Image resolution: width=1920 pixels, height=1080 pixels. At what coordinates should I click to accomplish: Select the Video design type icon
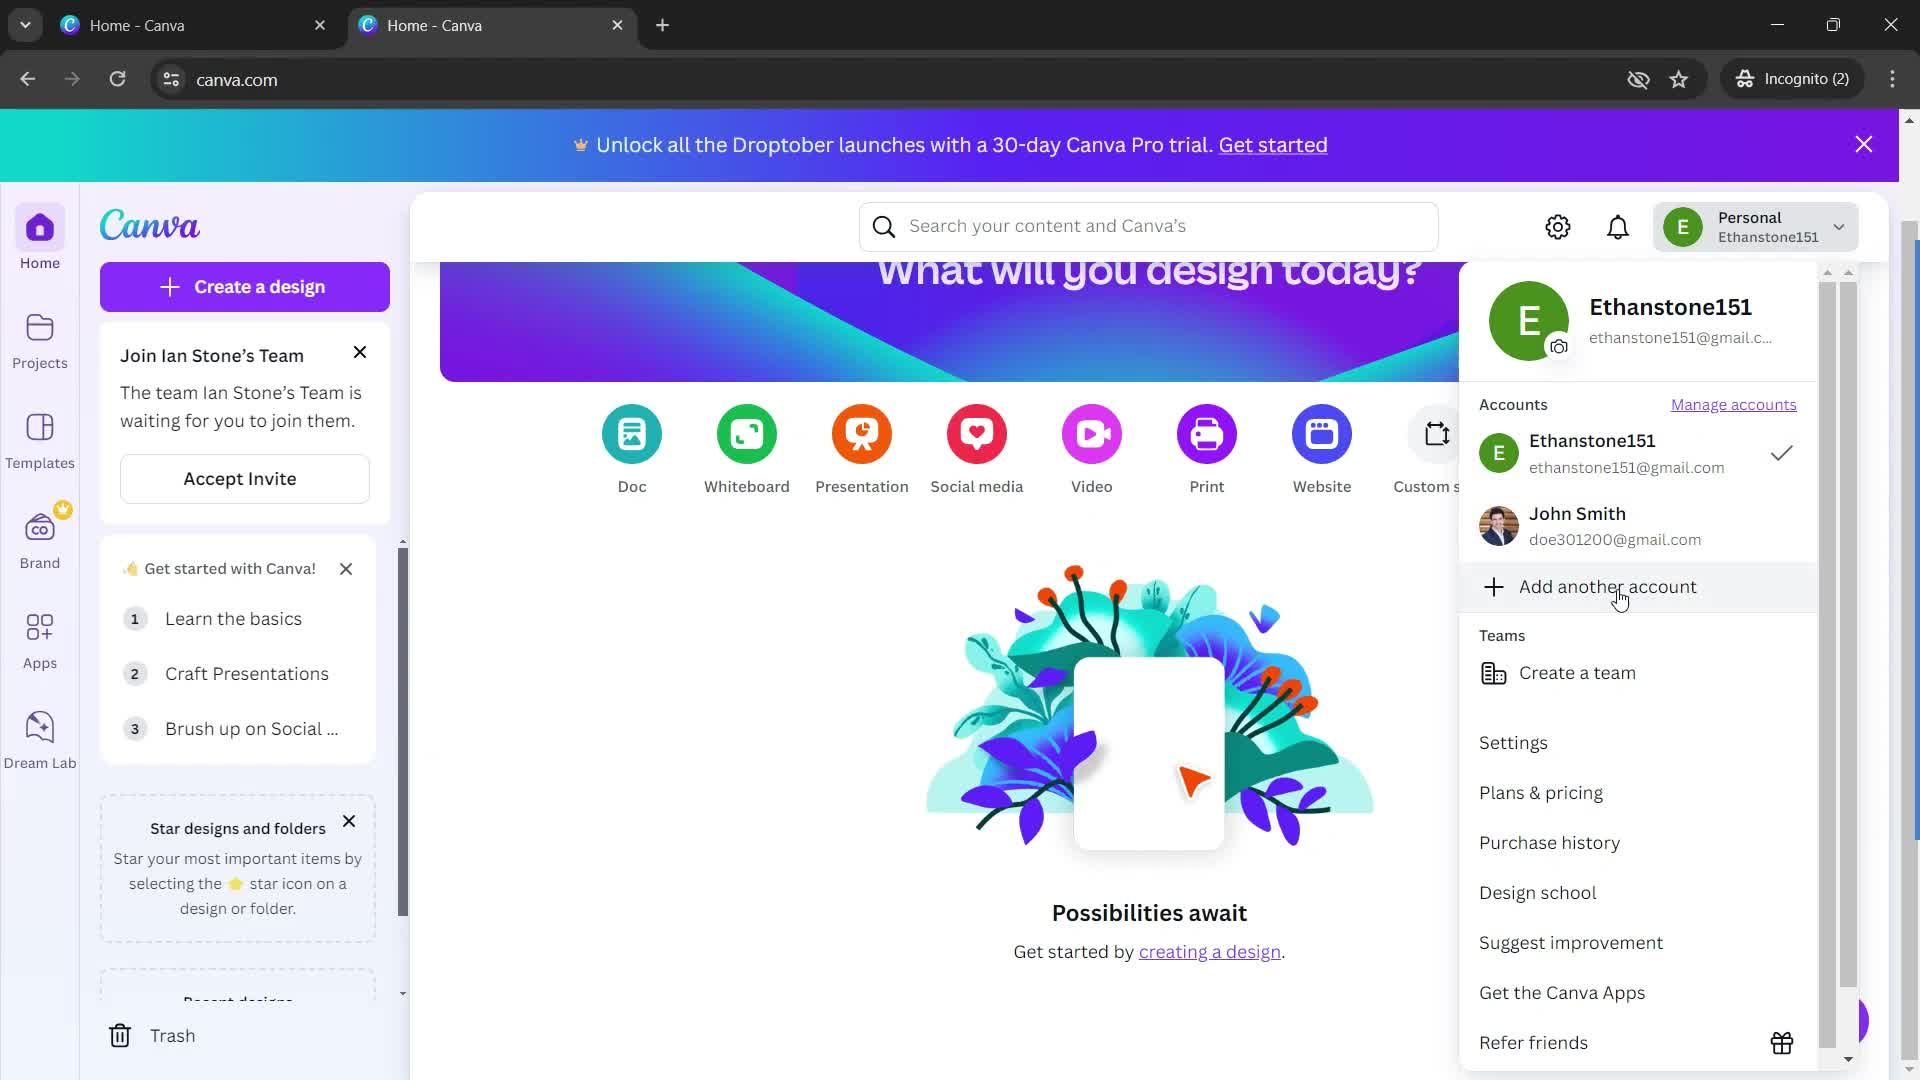click(x=1092, y=434)
